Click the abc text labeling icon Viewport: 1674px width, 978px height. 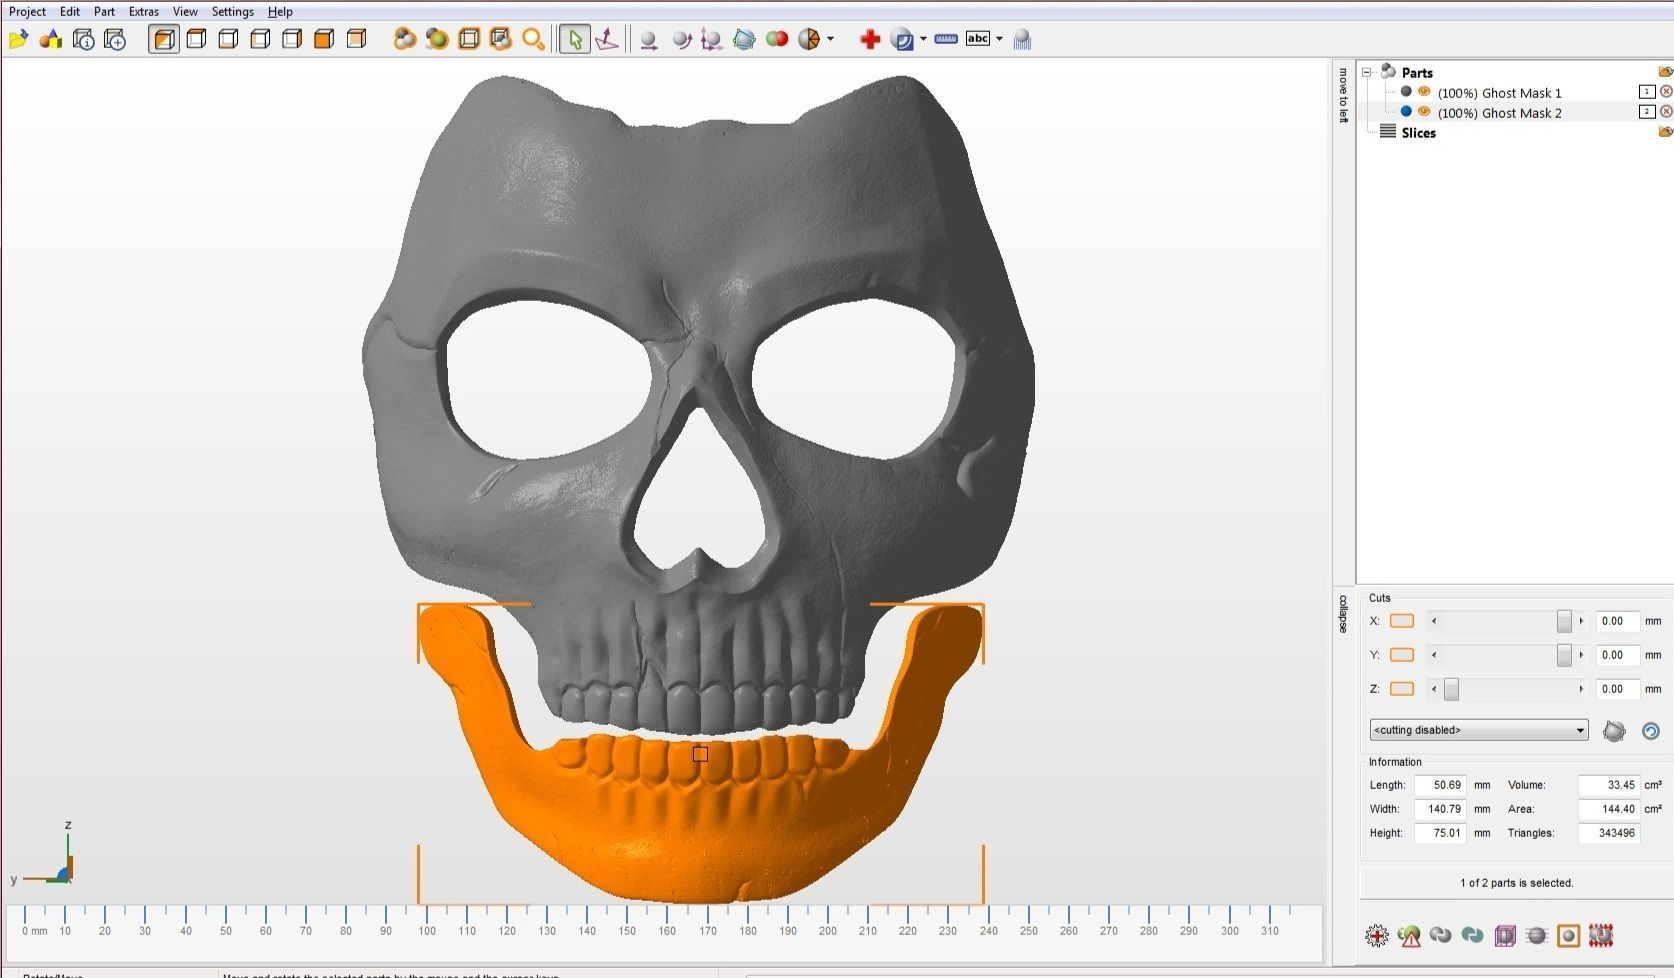click(977, 38)
